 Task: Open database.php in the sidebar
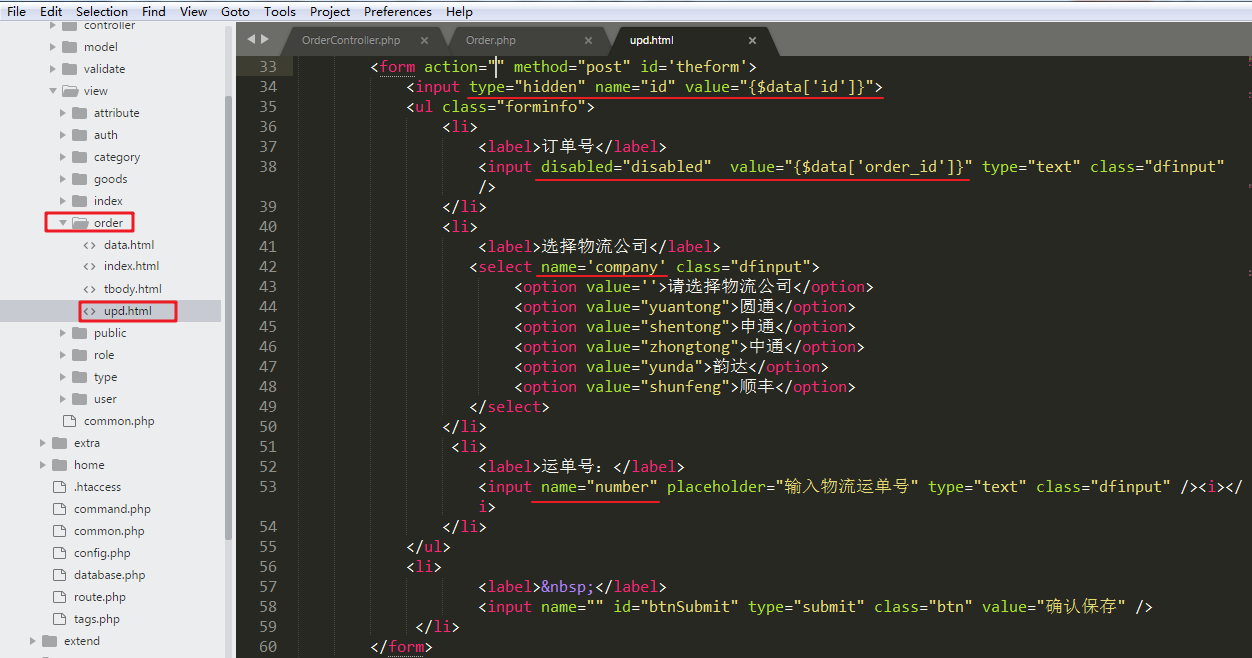pos(109,575)
